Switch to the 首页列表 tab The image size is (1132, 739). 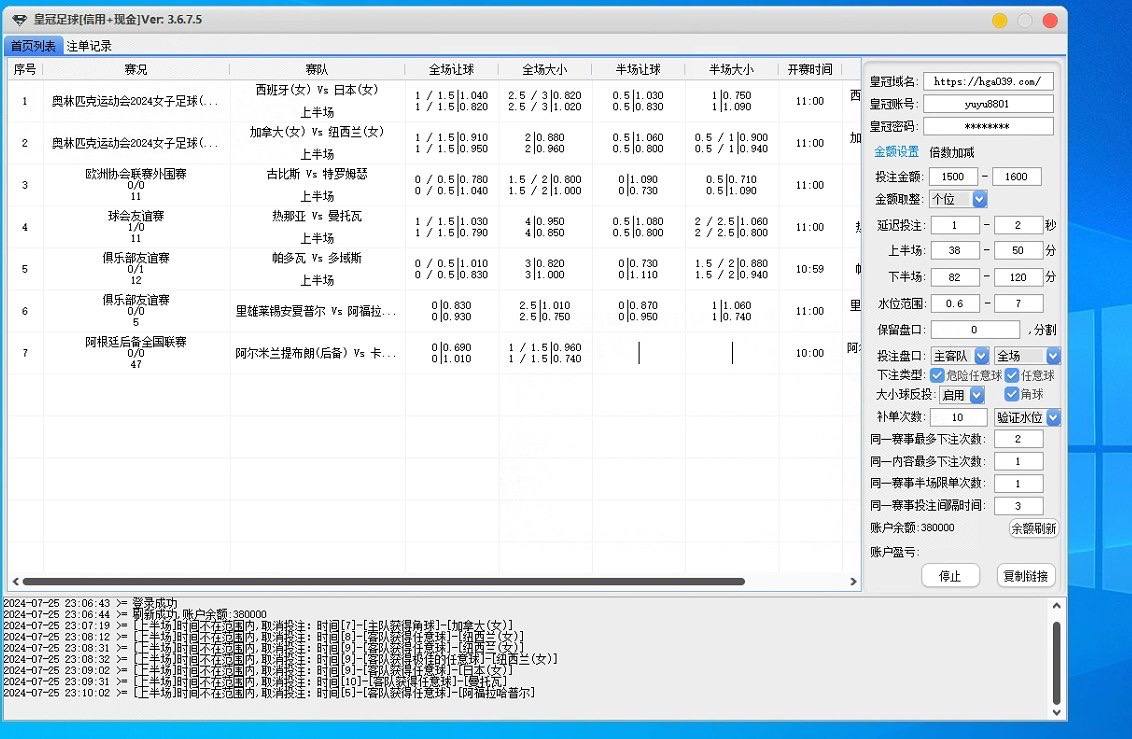[x=33, y=46]
